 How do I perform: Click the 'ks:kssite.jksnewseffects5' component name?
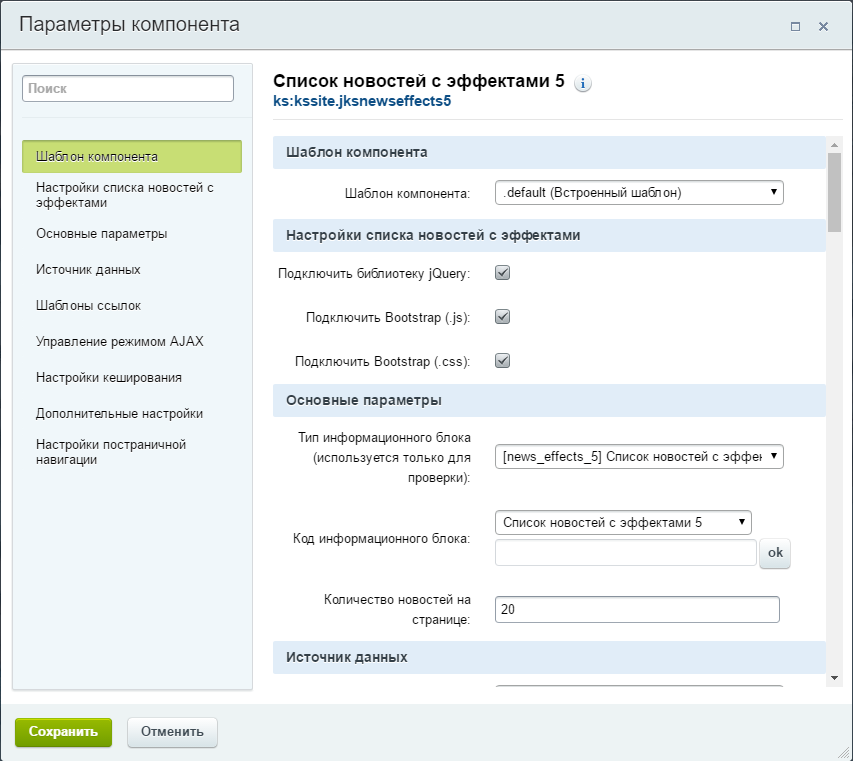point(362,101)
